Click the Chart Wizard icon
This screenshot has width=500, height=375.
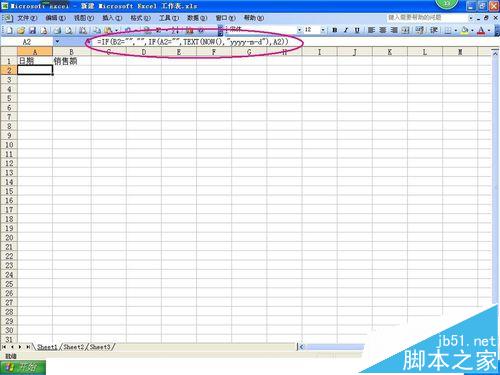[x=190, y=31]
